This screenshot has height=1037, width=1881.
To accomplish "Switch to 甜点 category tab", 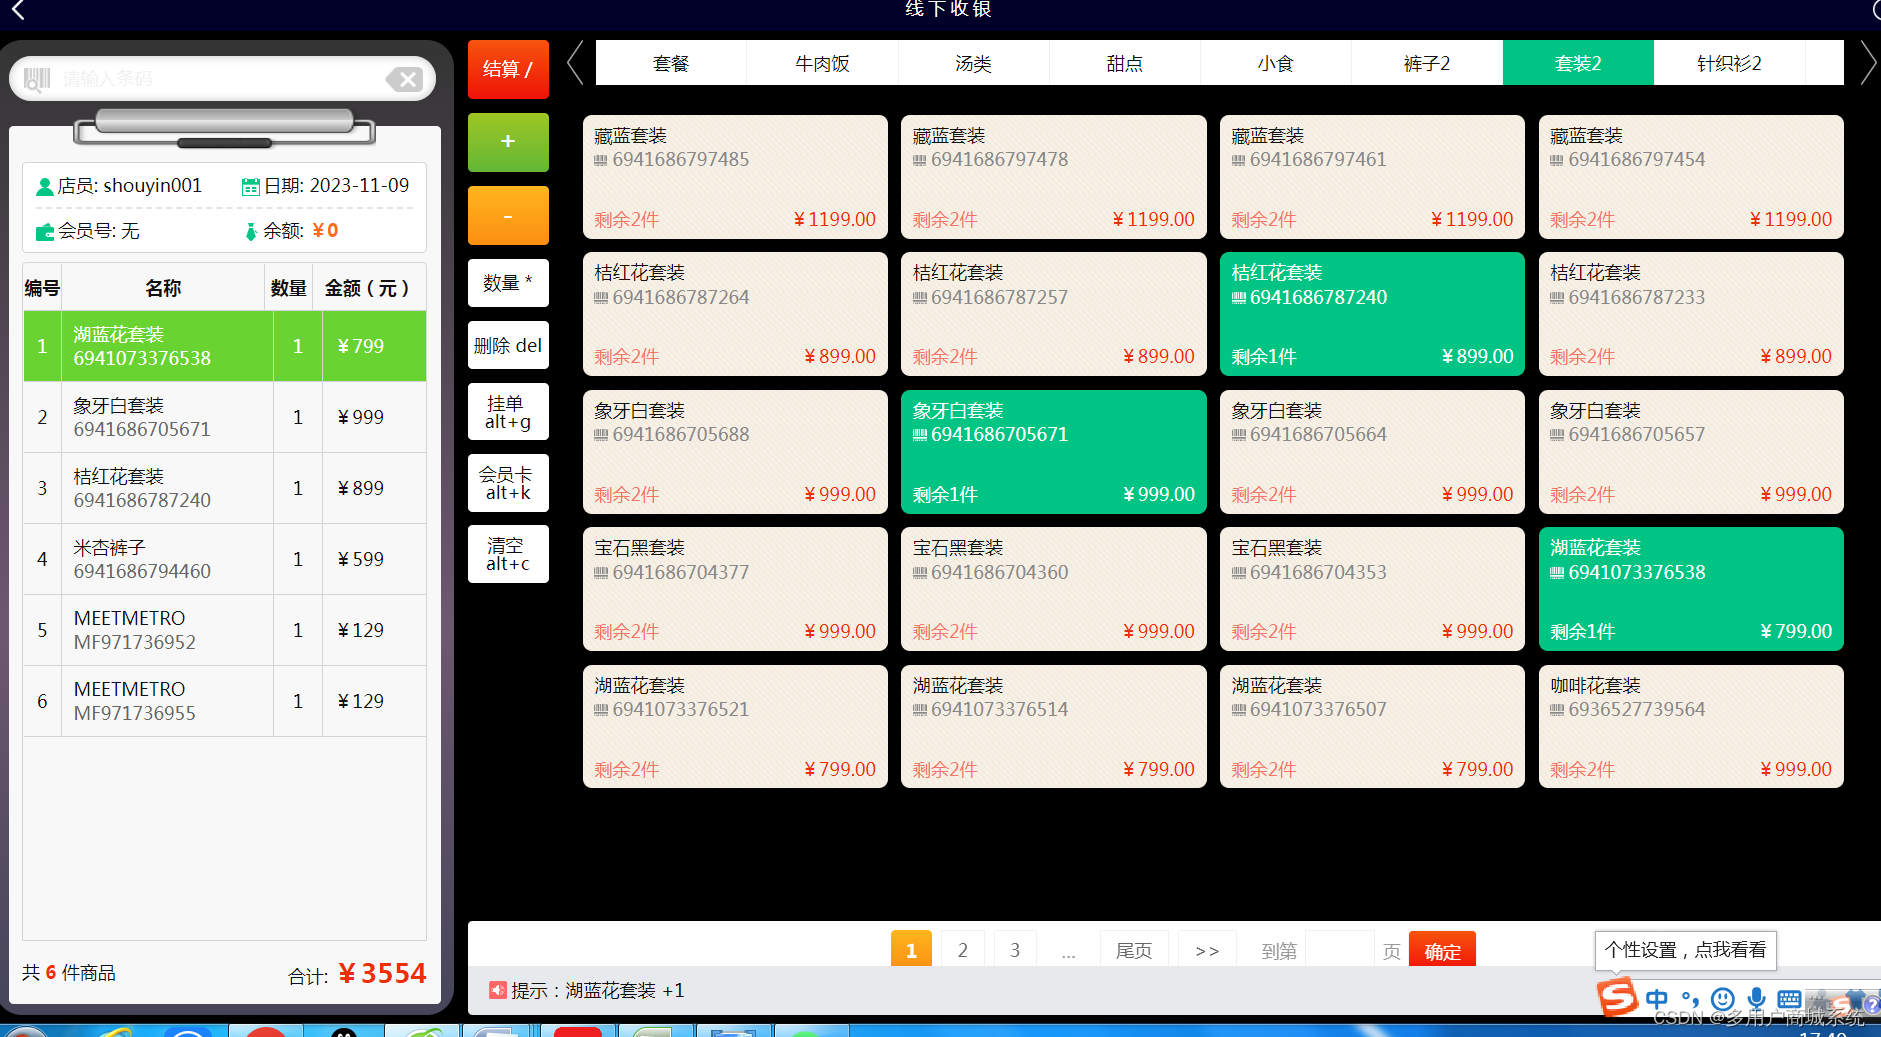I will pyautogui.click(x=1124, y=63).
